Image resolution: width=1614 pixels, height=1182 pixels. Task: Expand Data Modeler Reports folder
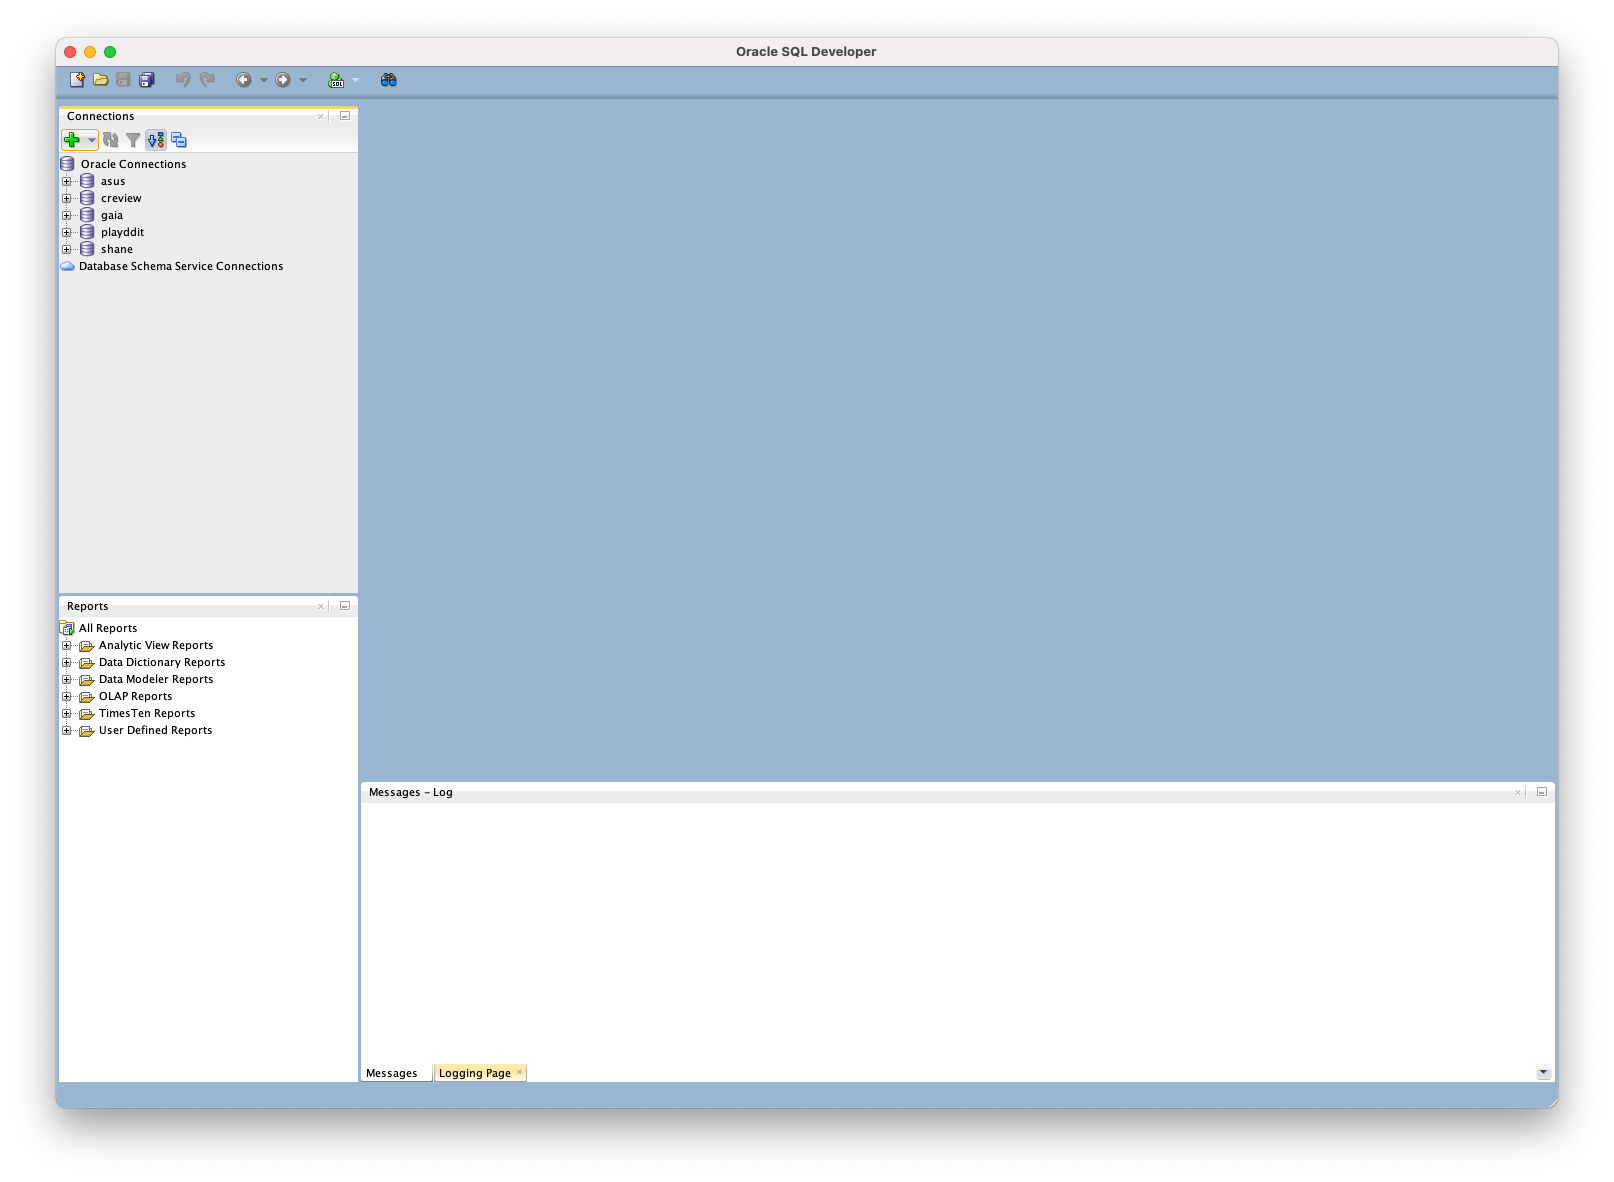[67, 679]
